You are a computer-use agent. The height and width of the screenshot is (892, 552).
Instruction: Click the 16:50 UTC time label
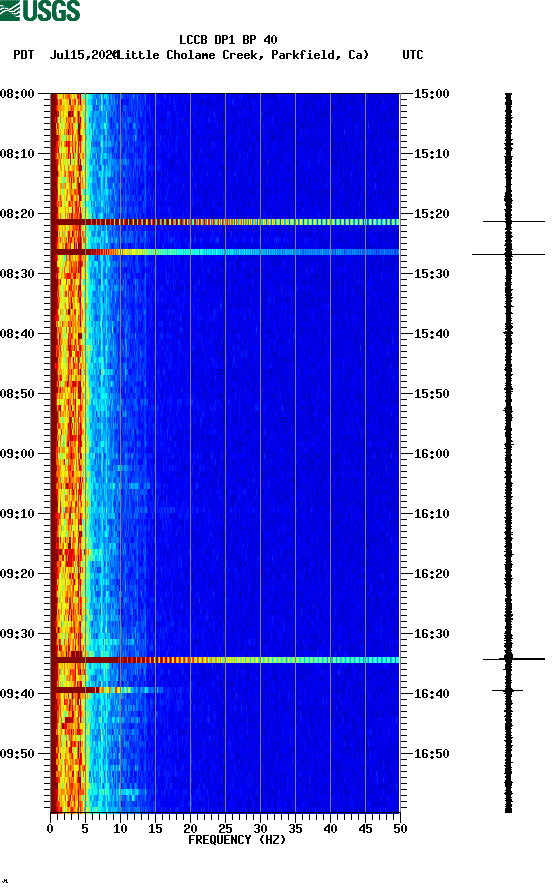(431, 754)
